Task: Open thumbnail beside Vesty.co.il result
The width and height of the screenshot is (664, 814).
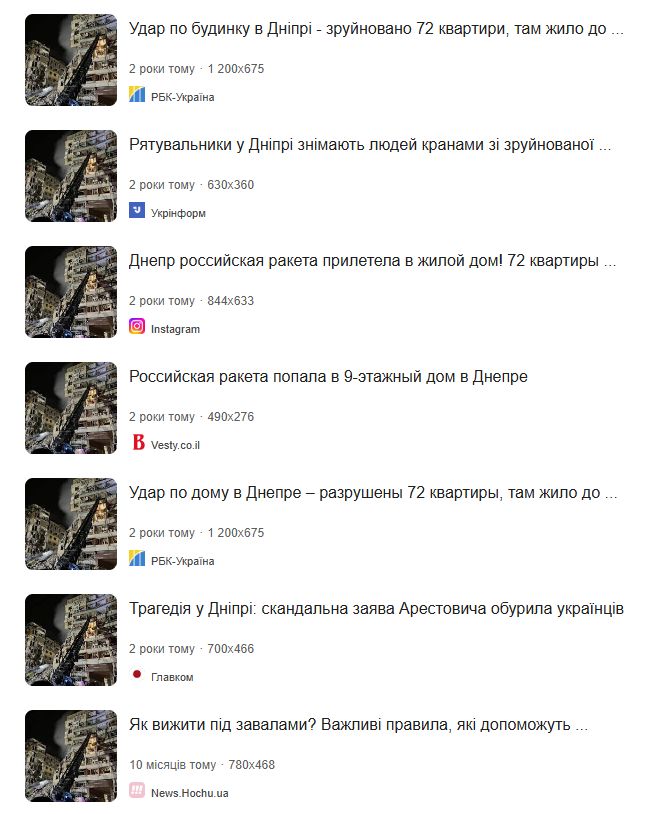Action: (x=71, y=408)
